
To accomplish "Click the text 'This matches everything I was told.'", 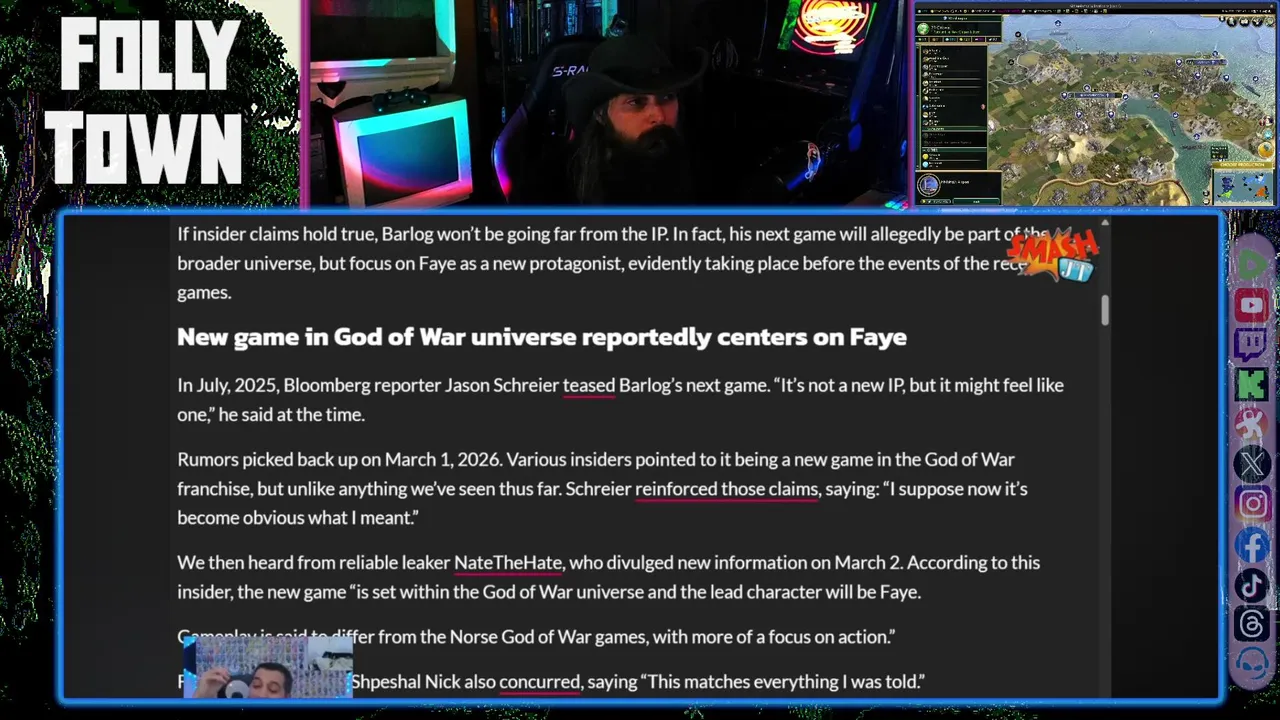I will click(x=784, y=682).
